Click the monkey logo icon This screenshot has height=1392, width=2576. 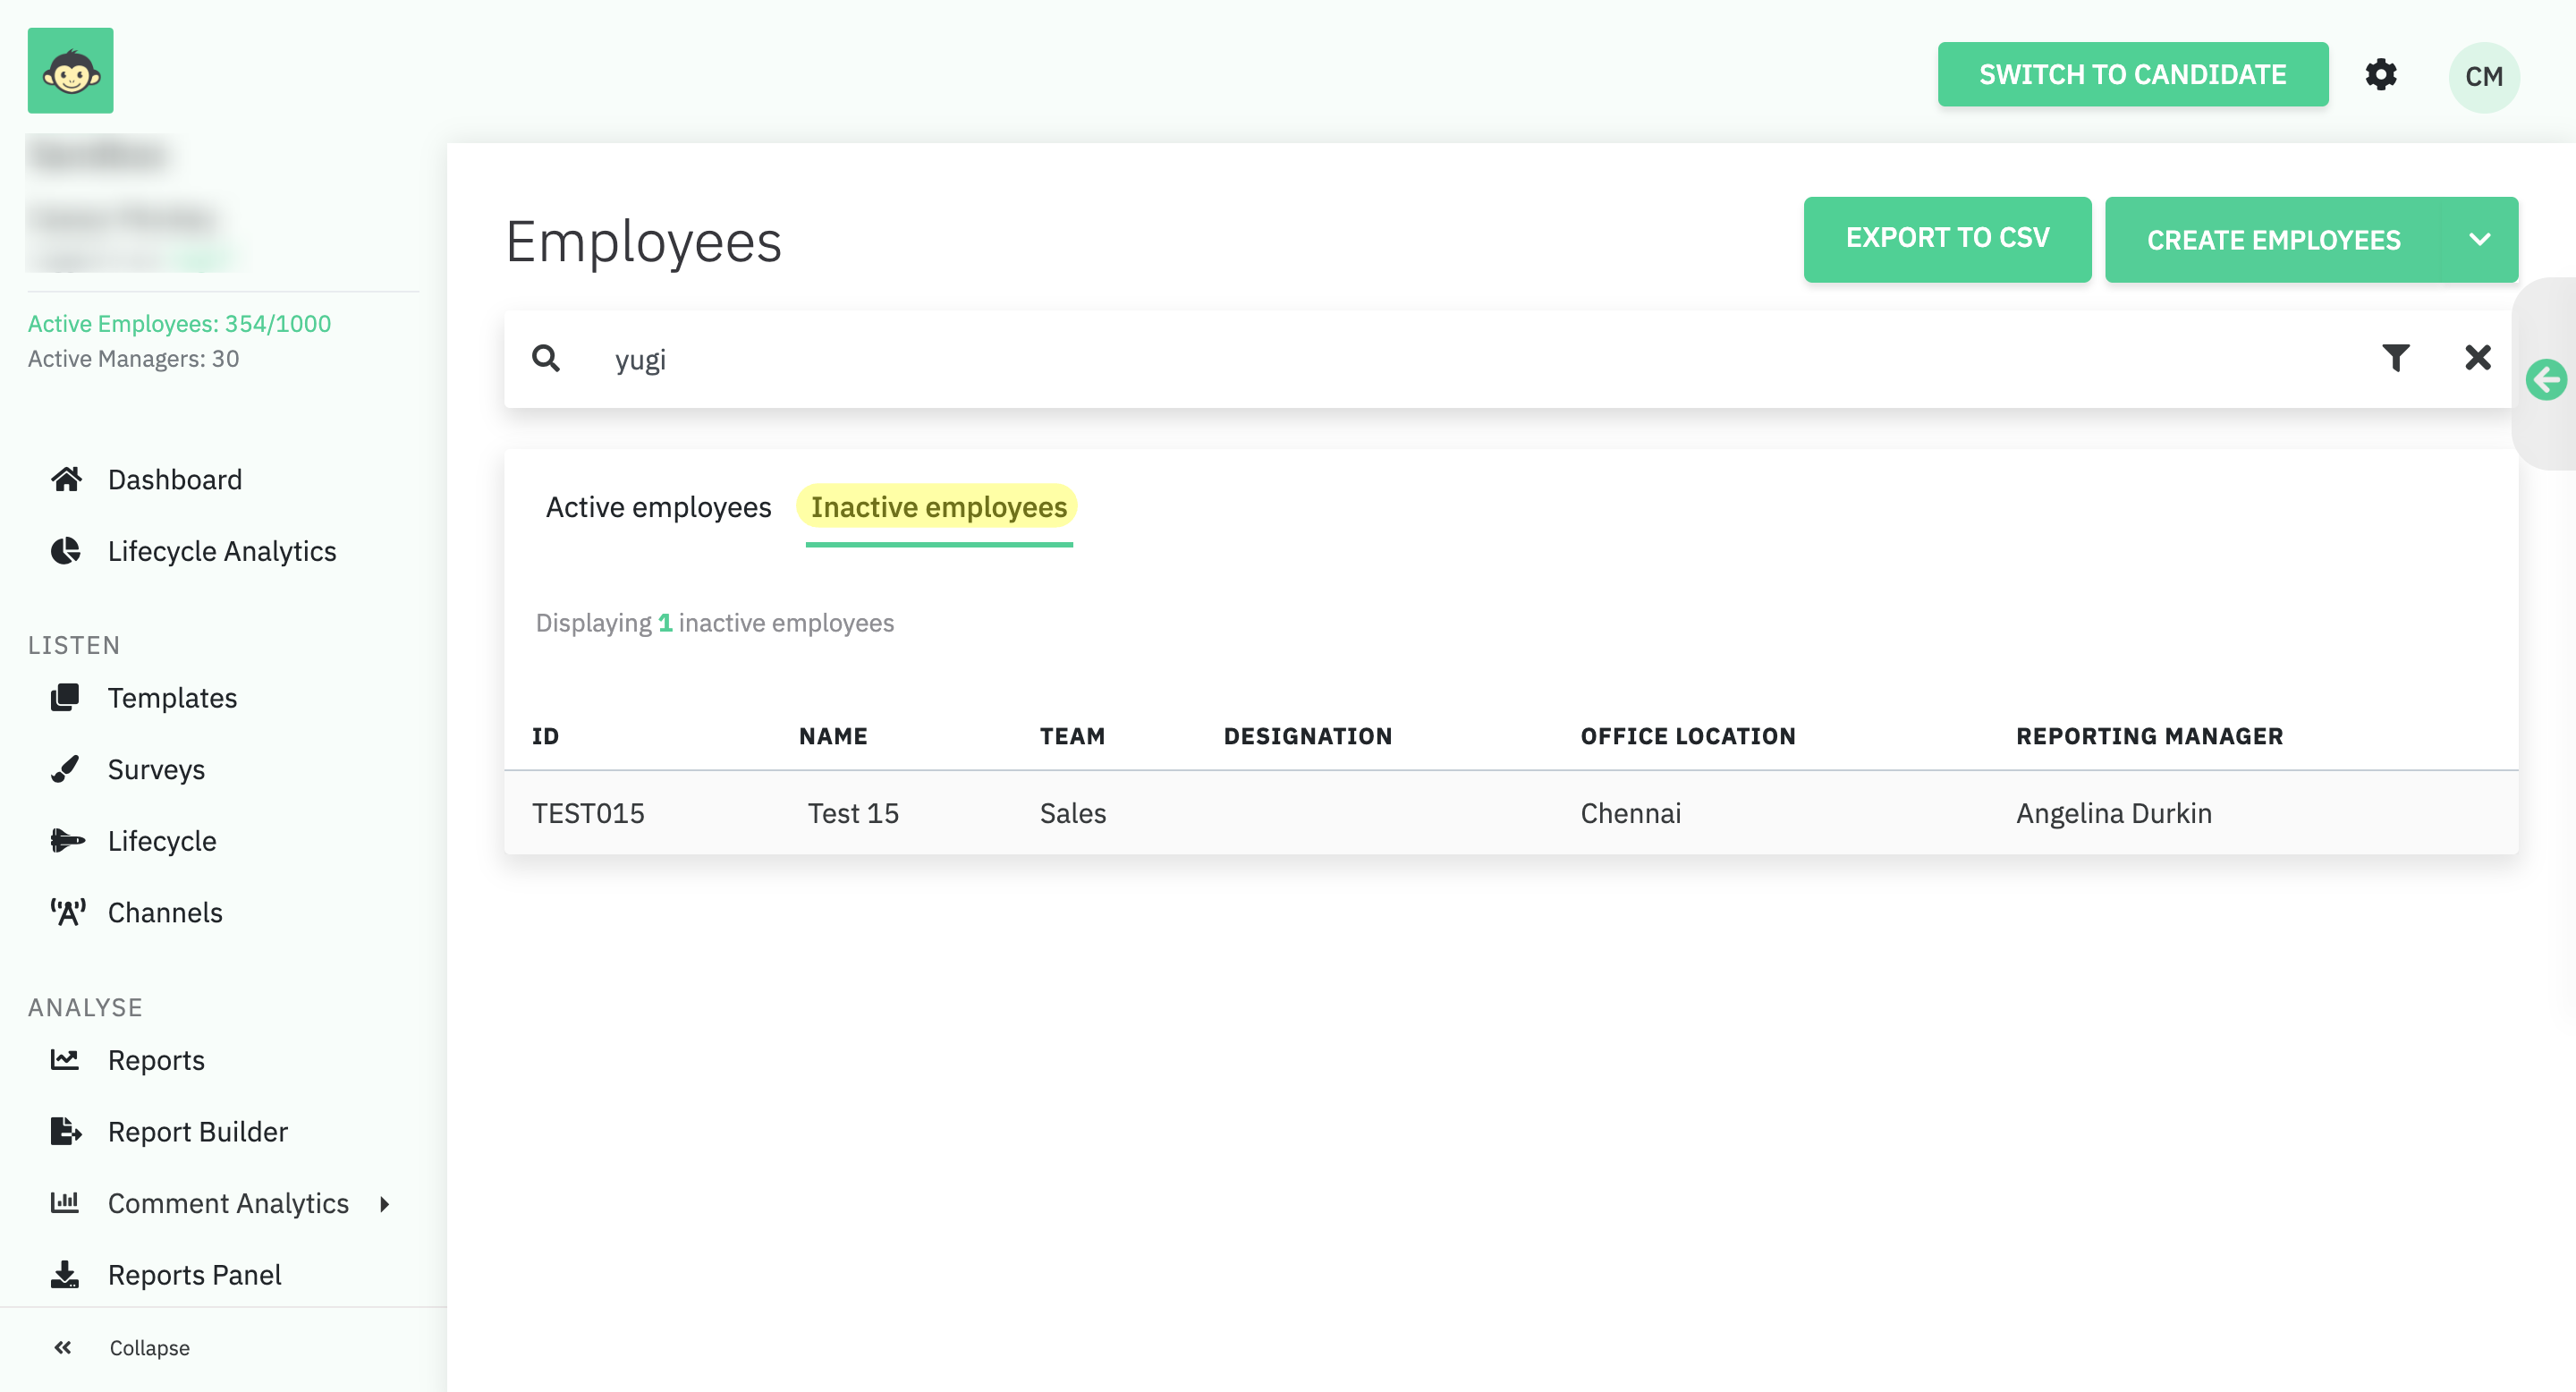[70, 71]
